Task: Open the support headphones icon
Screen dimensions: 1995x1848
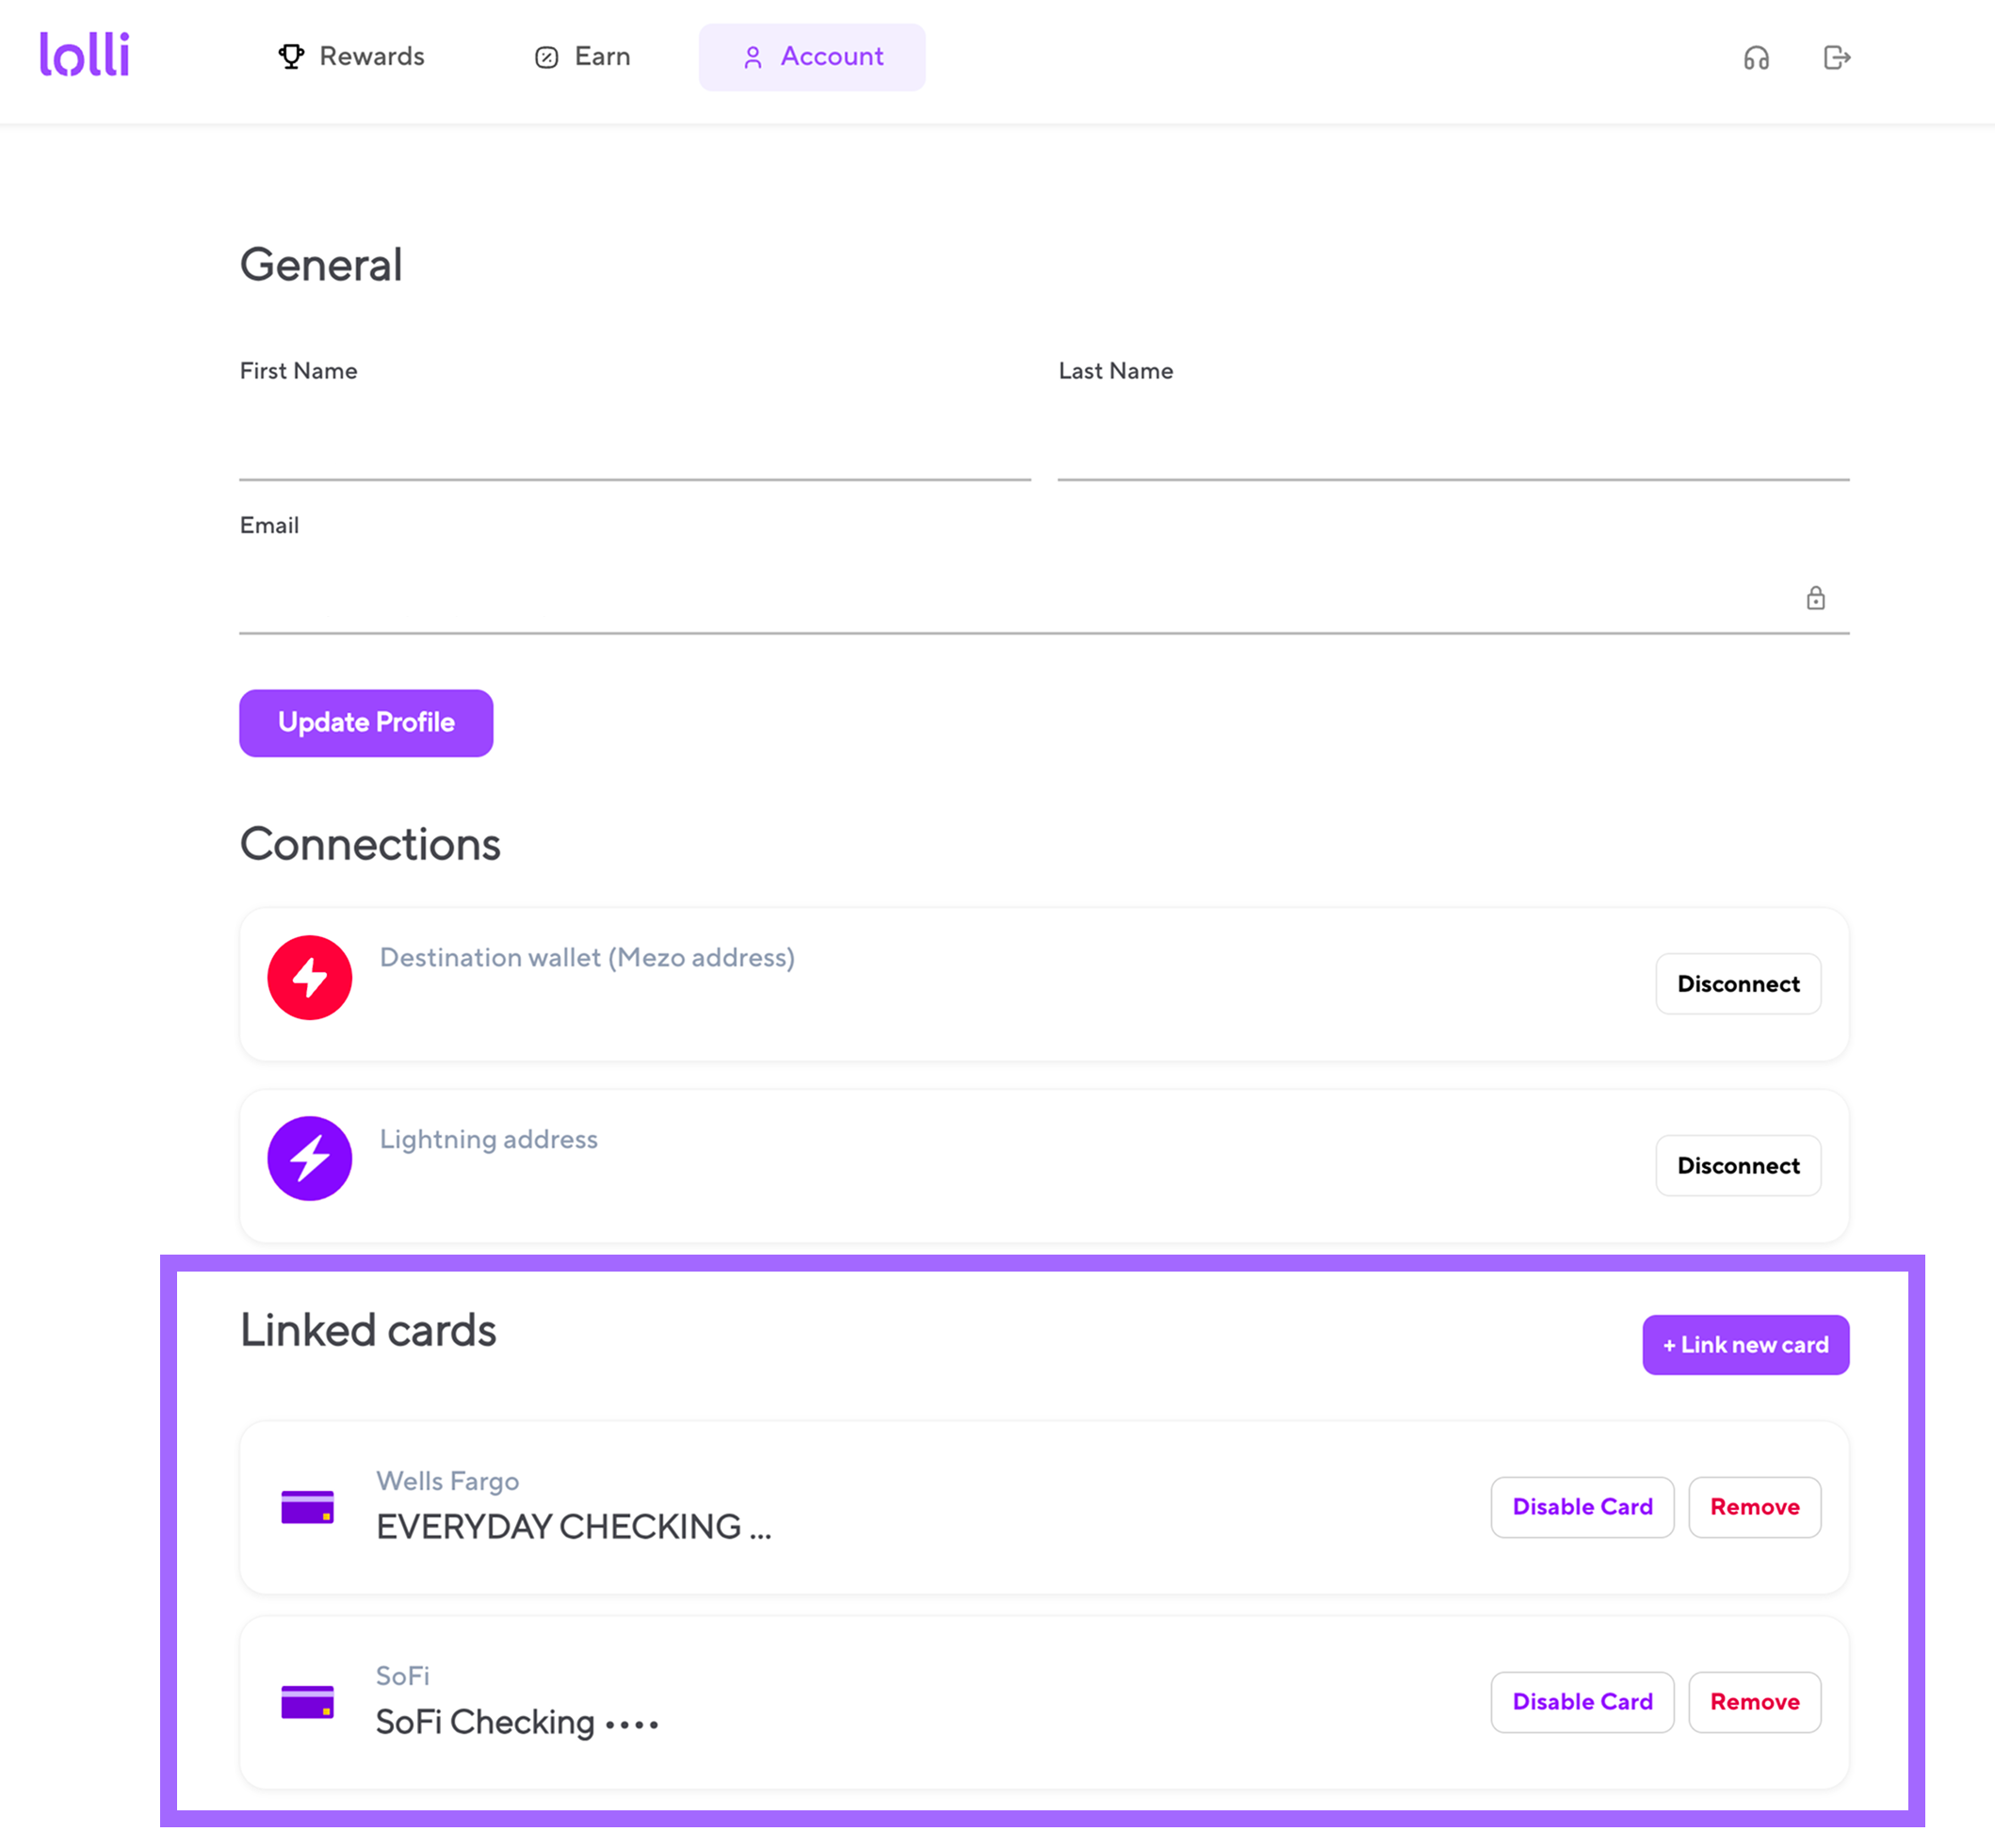Action: (1756, 58)
